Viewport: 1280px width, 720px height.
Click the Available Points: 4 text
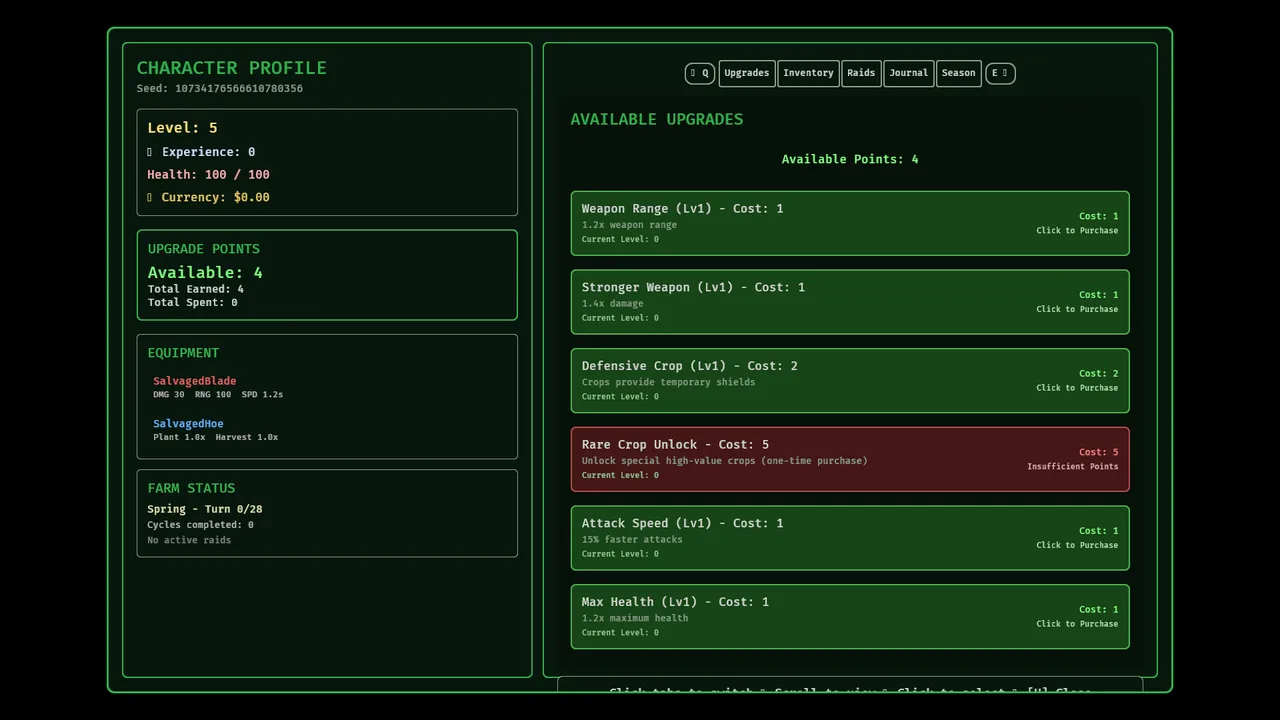(x=850, y=159)
